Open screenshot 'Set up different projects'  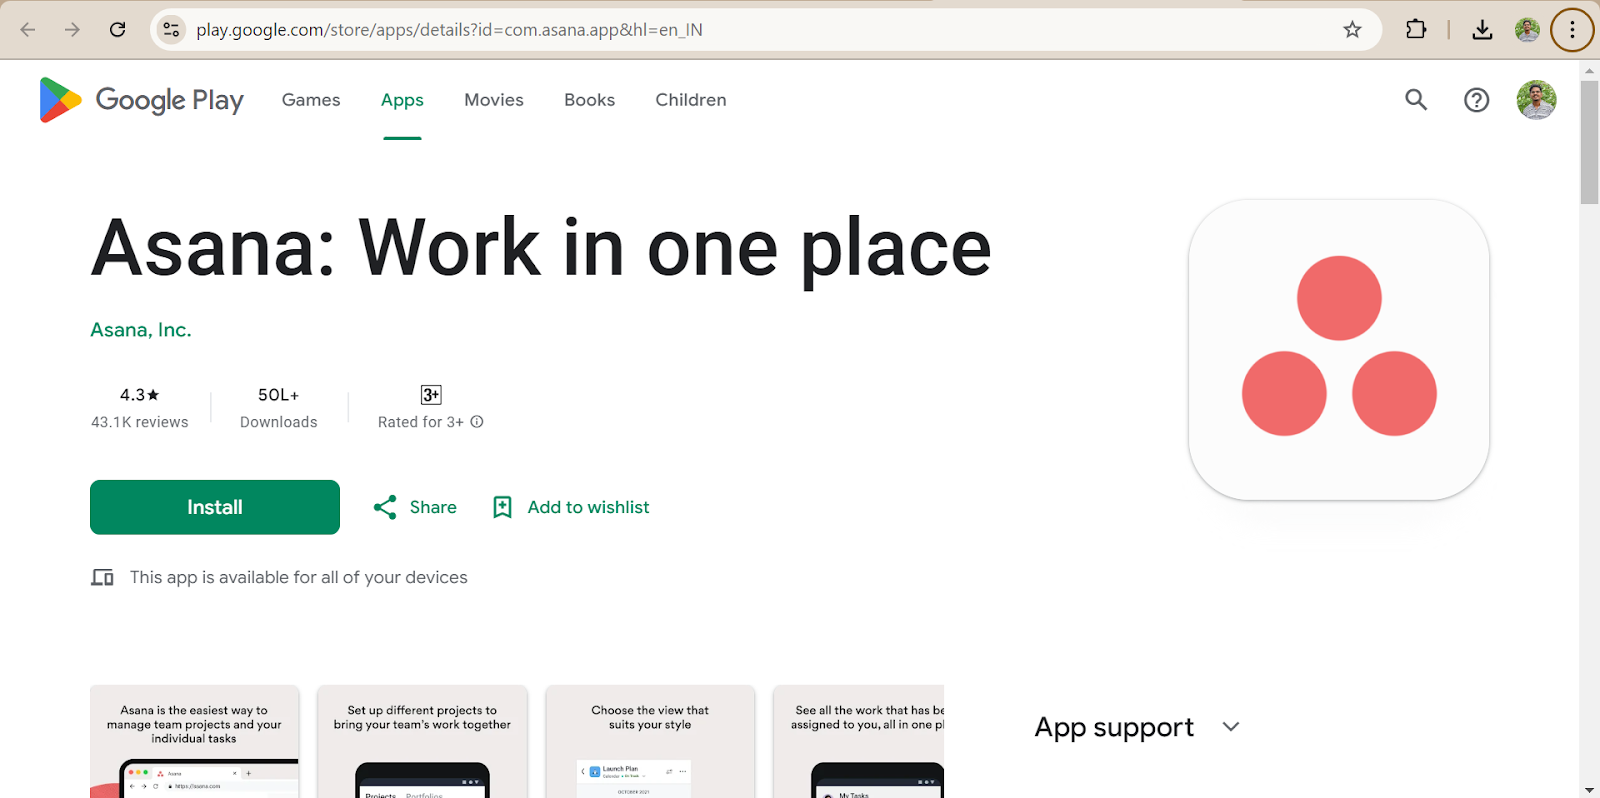point(422,742)
